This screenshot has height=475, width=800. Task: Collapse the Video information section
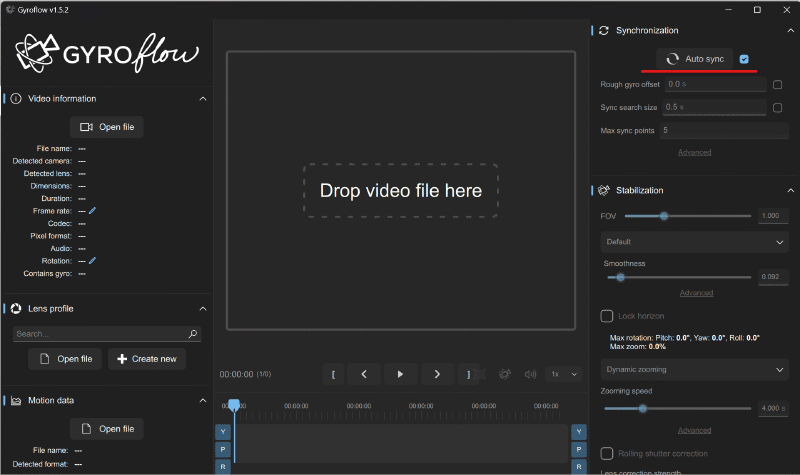203,99
